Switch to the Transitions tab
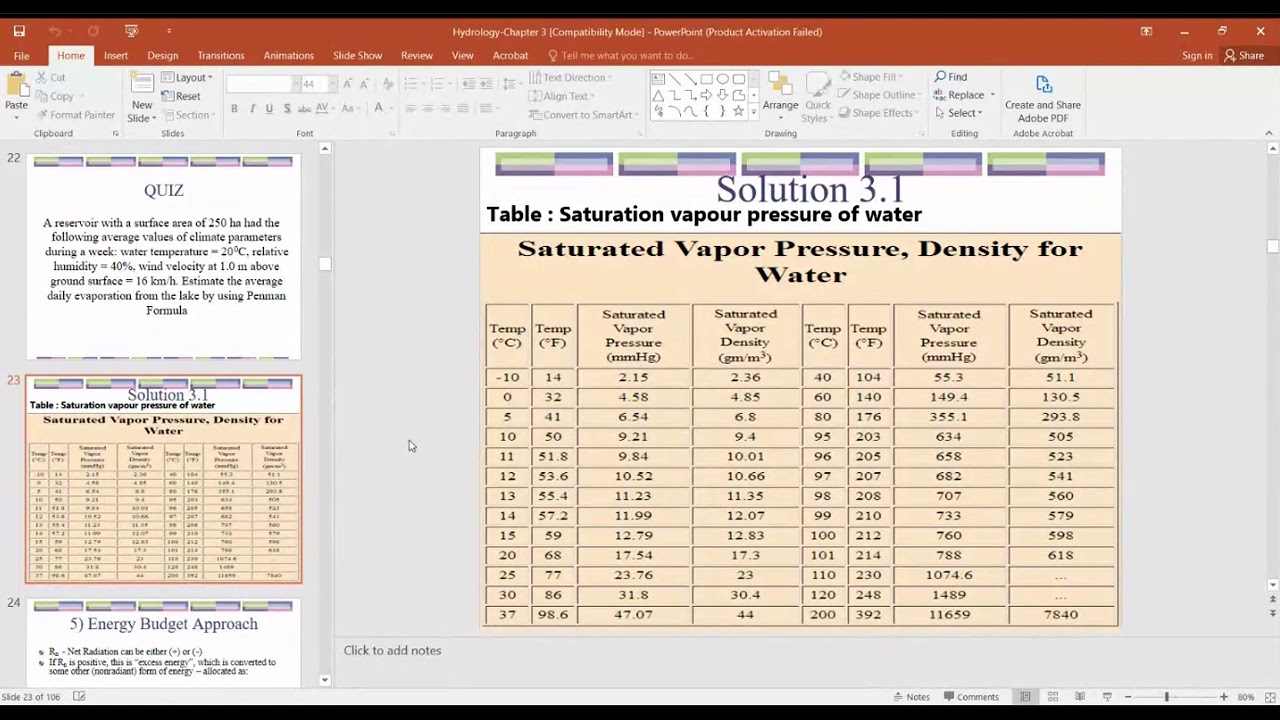This screenshot has width=1280, height=720. point(220,56)
